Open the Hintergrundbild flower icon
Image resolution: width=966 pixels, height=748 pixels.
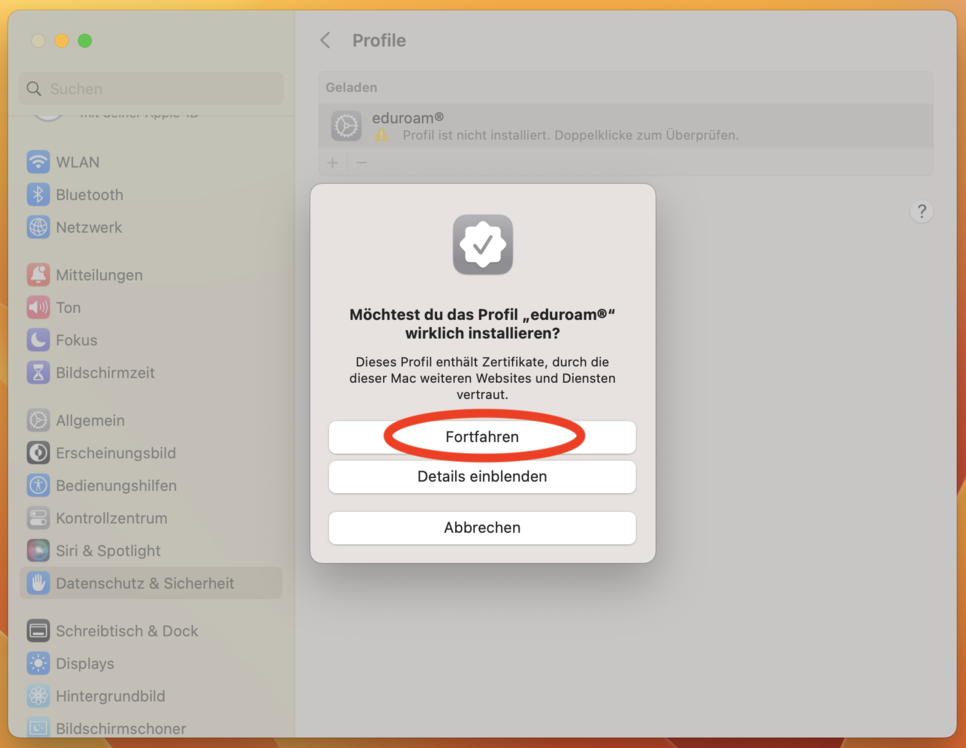pos(38,696)
